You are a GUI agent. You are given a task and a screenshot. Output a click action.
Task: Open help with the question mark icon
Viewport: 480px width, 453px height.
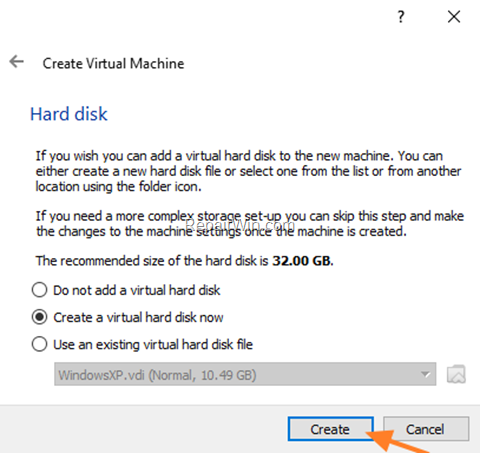(401, 16)
